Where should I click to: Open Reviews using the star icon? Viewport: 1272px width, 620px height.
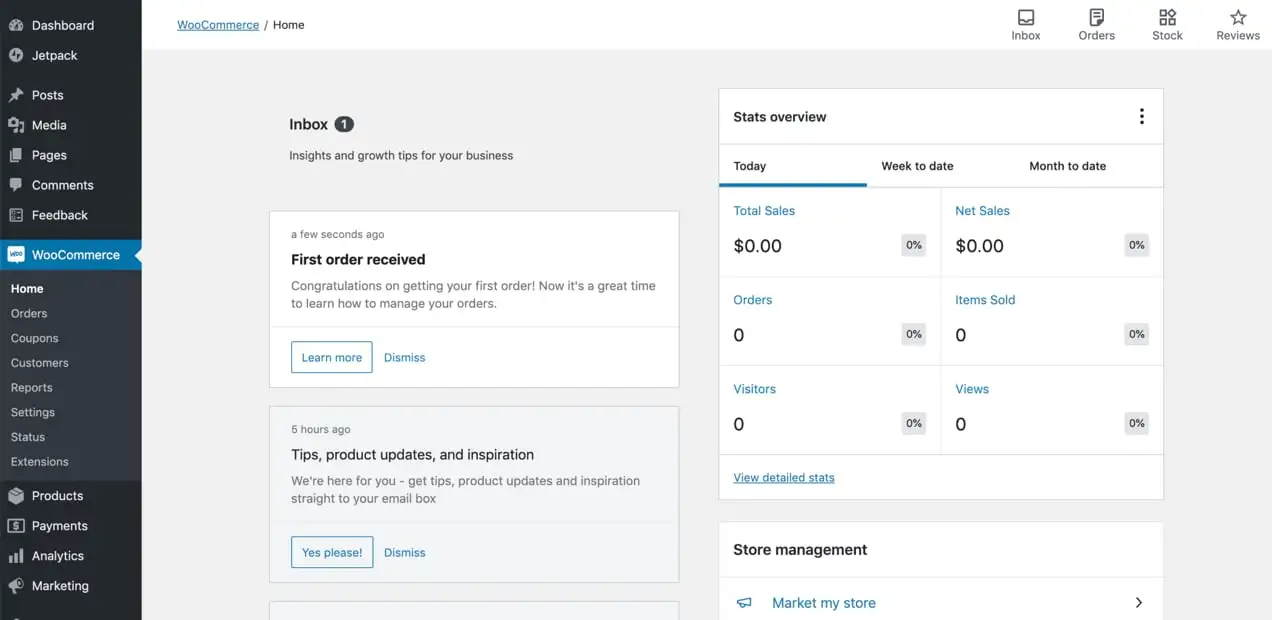point(1237,24)
